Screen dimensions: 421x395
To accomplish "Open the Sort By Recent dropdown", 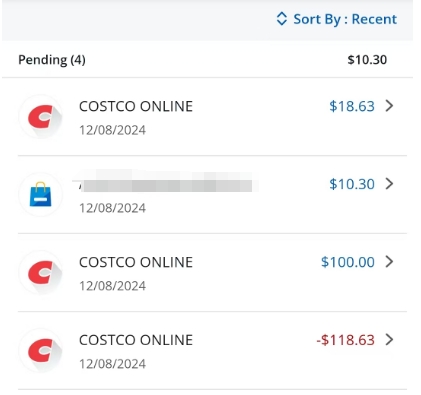I will coord(337,19).
